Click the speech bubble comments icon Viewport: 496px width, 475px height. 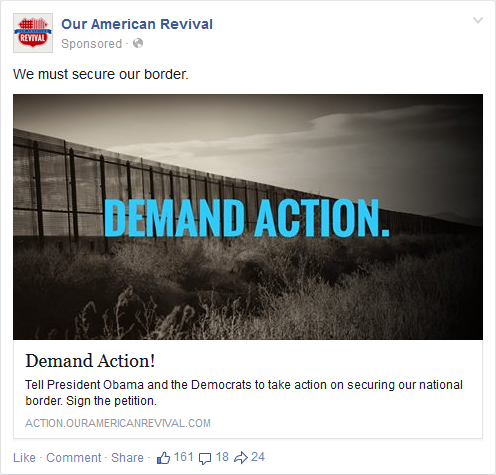(x=205, y=459)
